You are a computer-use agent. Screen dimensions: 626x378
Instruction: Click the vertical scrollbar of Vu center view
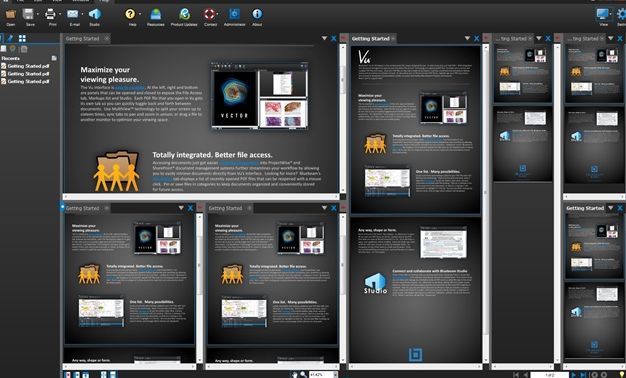[486, 204]
